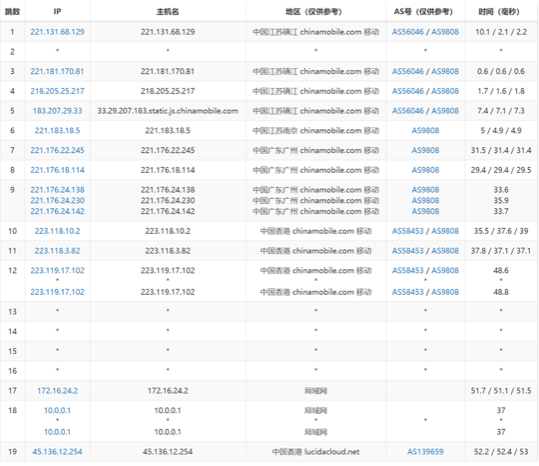Open the 221.176.24.142 IP link
This screenshot has width=539, height=466.
[57, 211]
